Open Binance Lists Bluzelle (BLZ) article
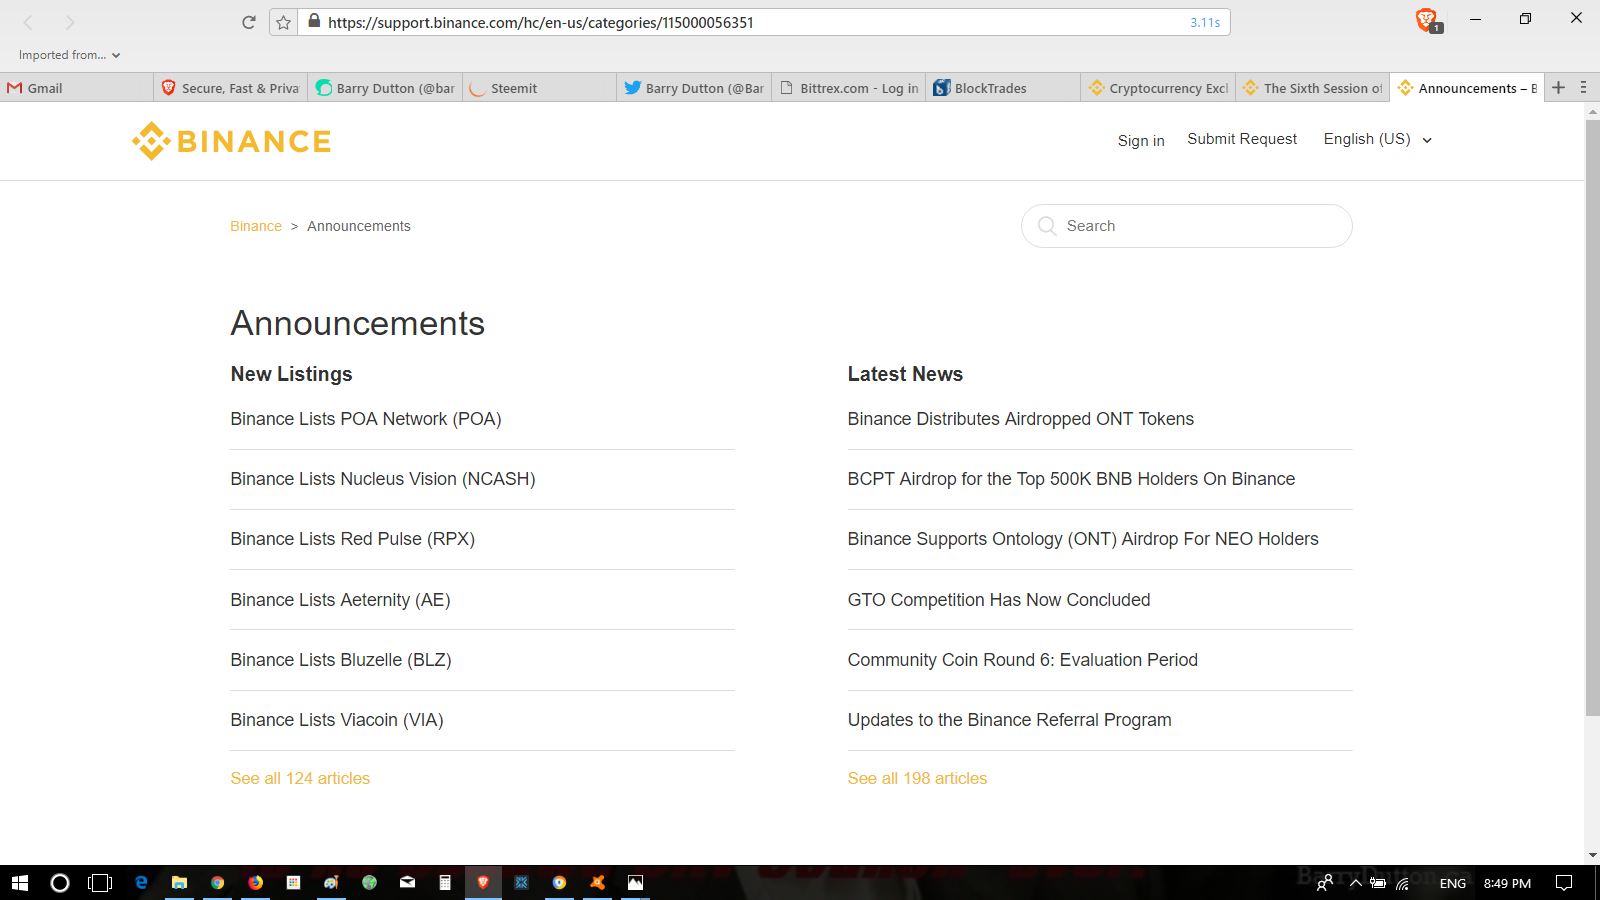Image resolution: width=1600 pixels, height=900 pixels. click(x=341, y=660)
